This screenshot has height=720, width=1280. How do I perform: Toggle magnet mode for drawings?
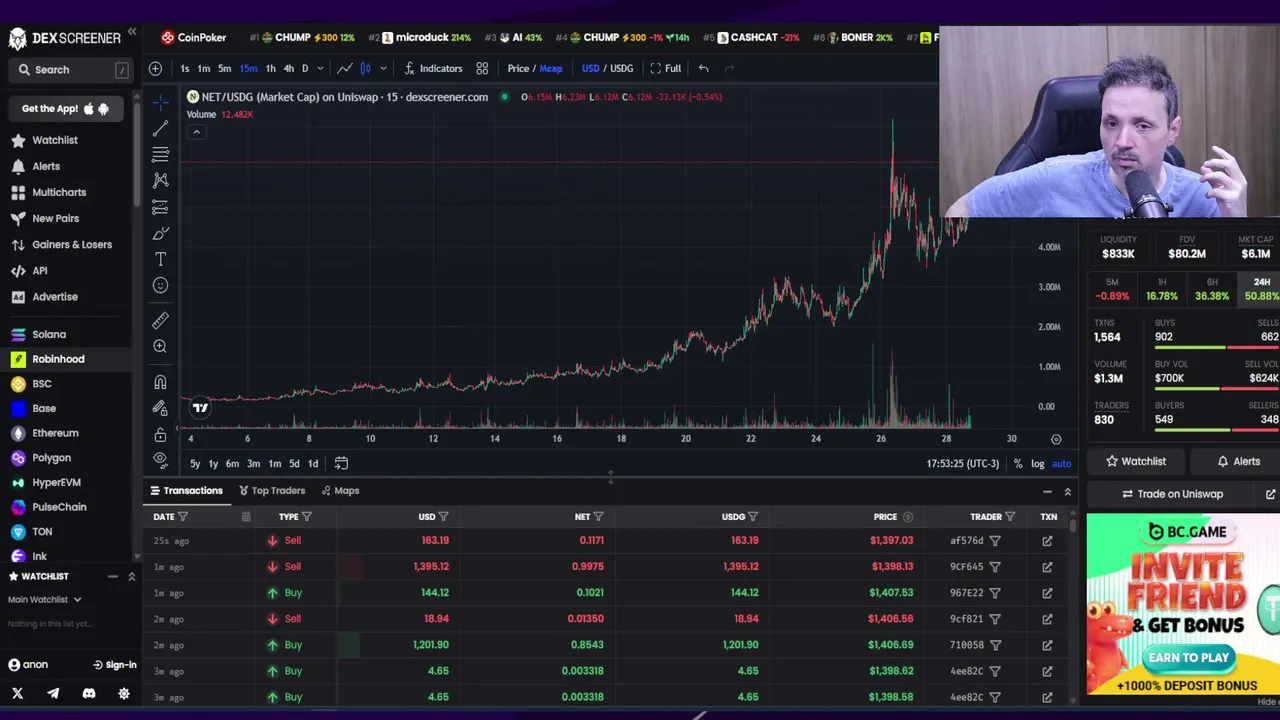tap(160, 382)
